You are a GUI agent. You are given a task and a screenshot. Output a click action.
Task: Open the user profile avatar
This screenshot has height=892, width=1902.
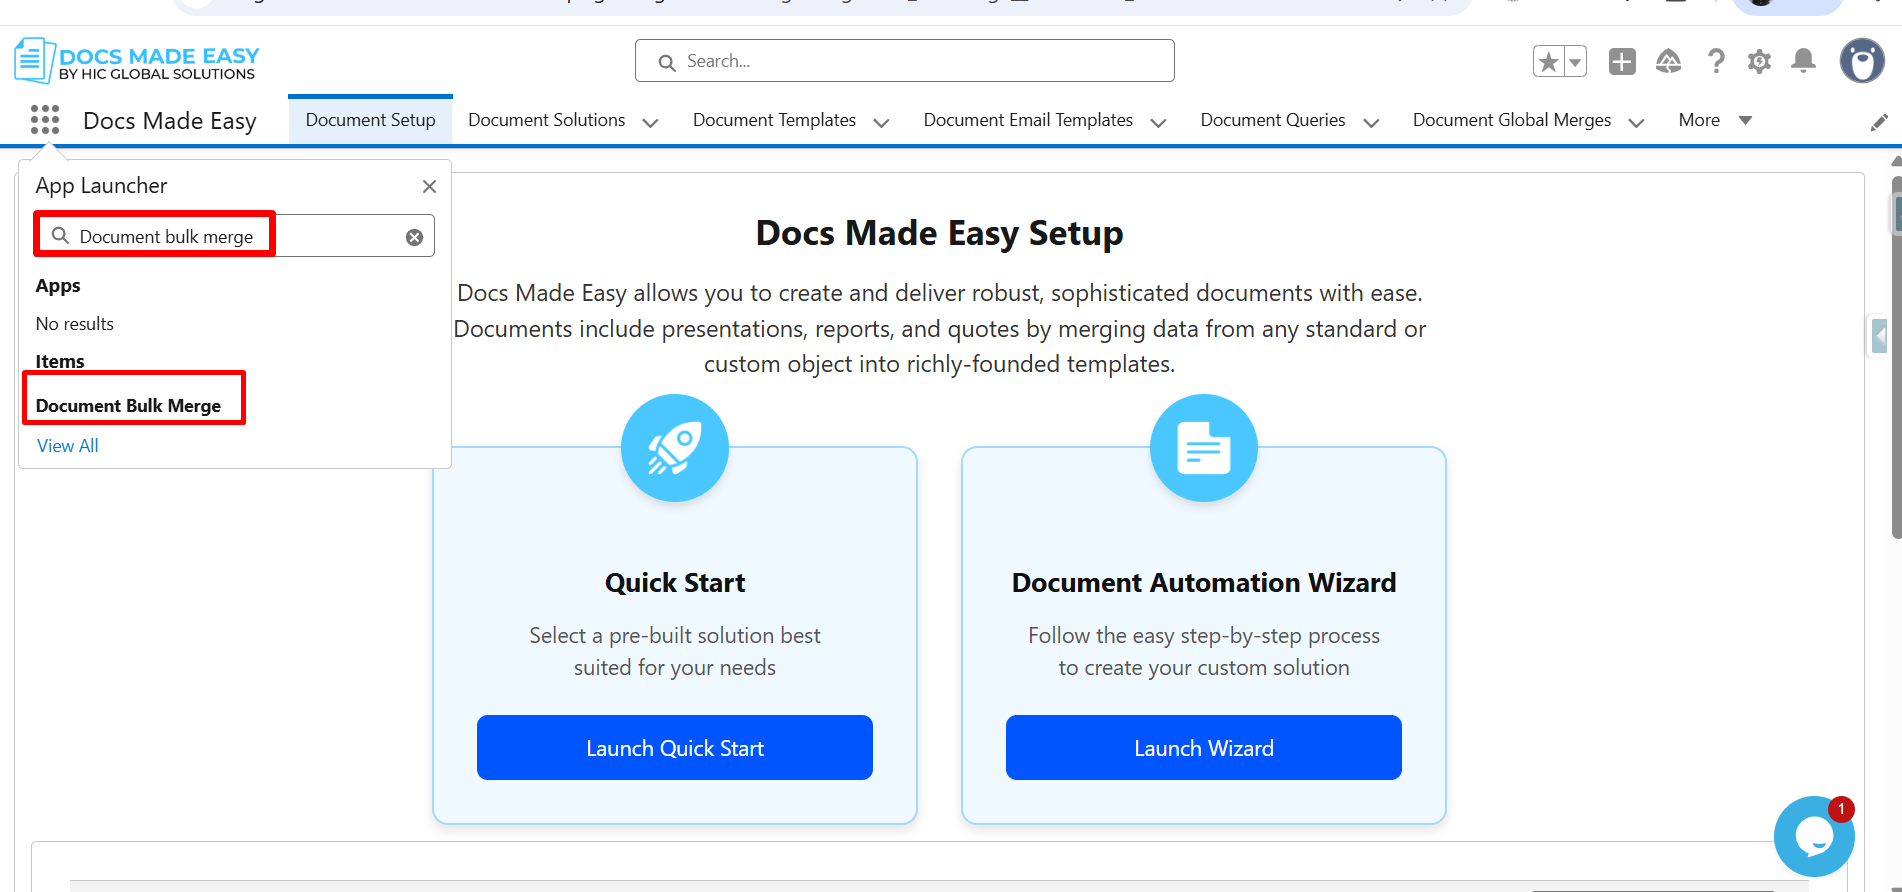[x=1861, y=62]
